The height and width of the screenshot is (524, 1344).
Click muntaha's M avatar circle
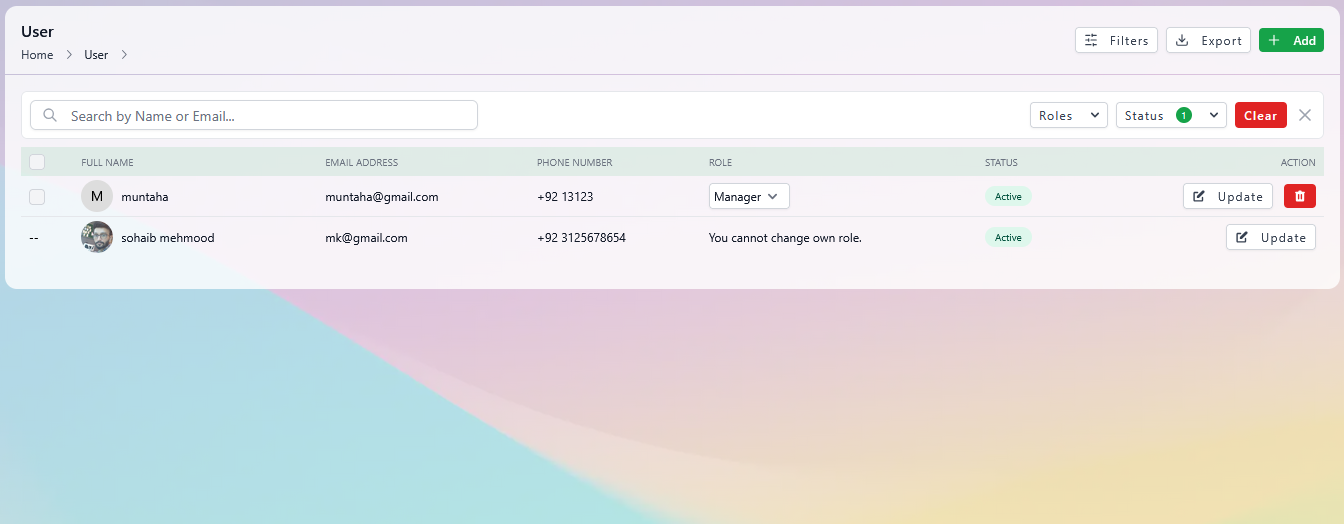click(97, 196)
